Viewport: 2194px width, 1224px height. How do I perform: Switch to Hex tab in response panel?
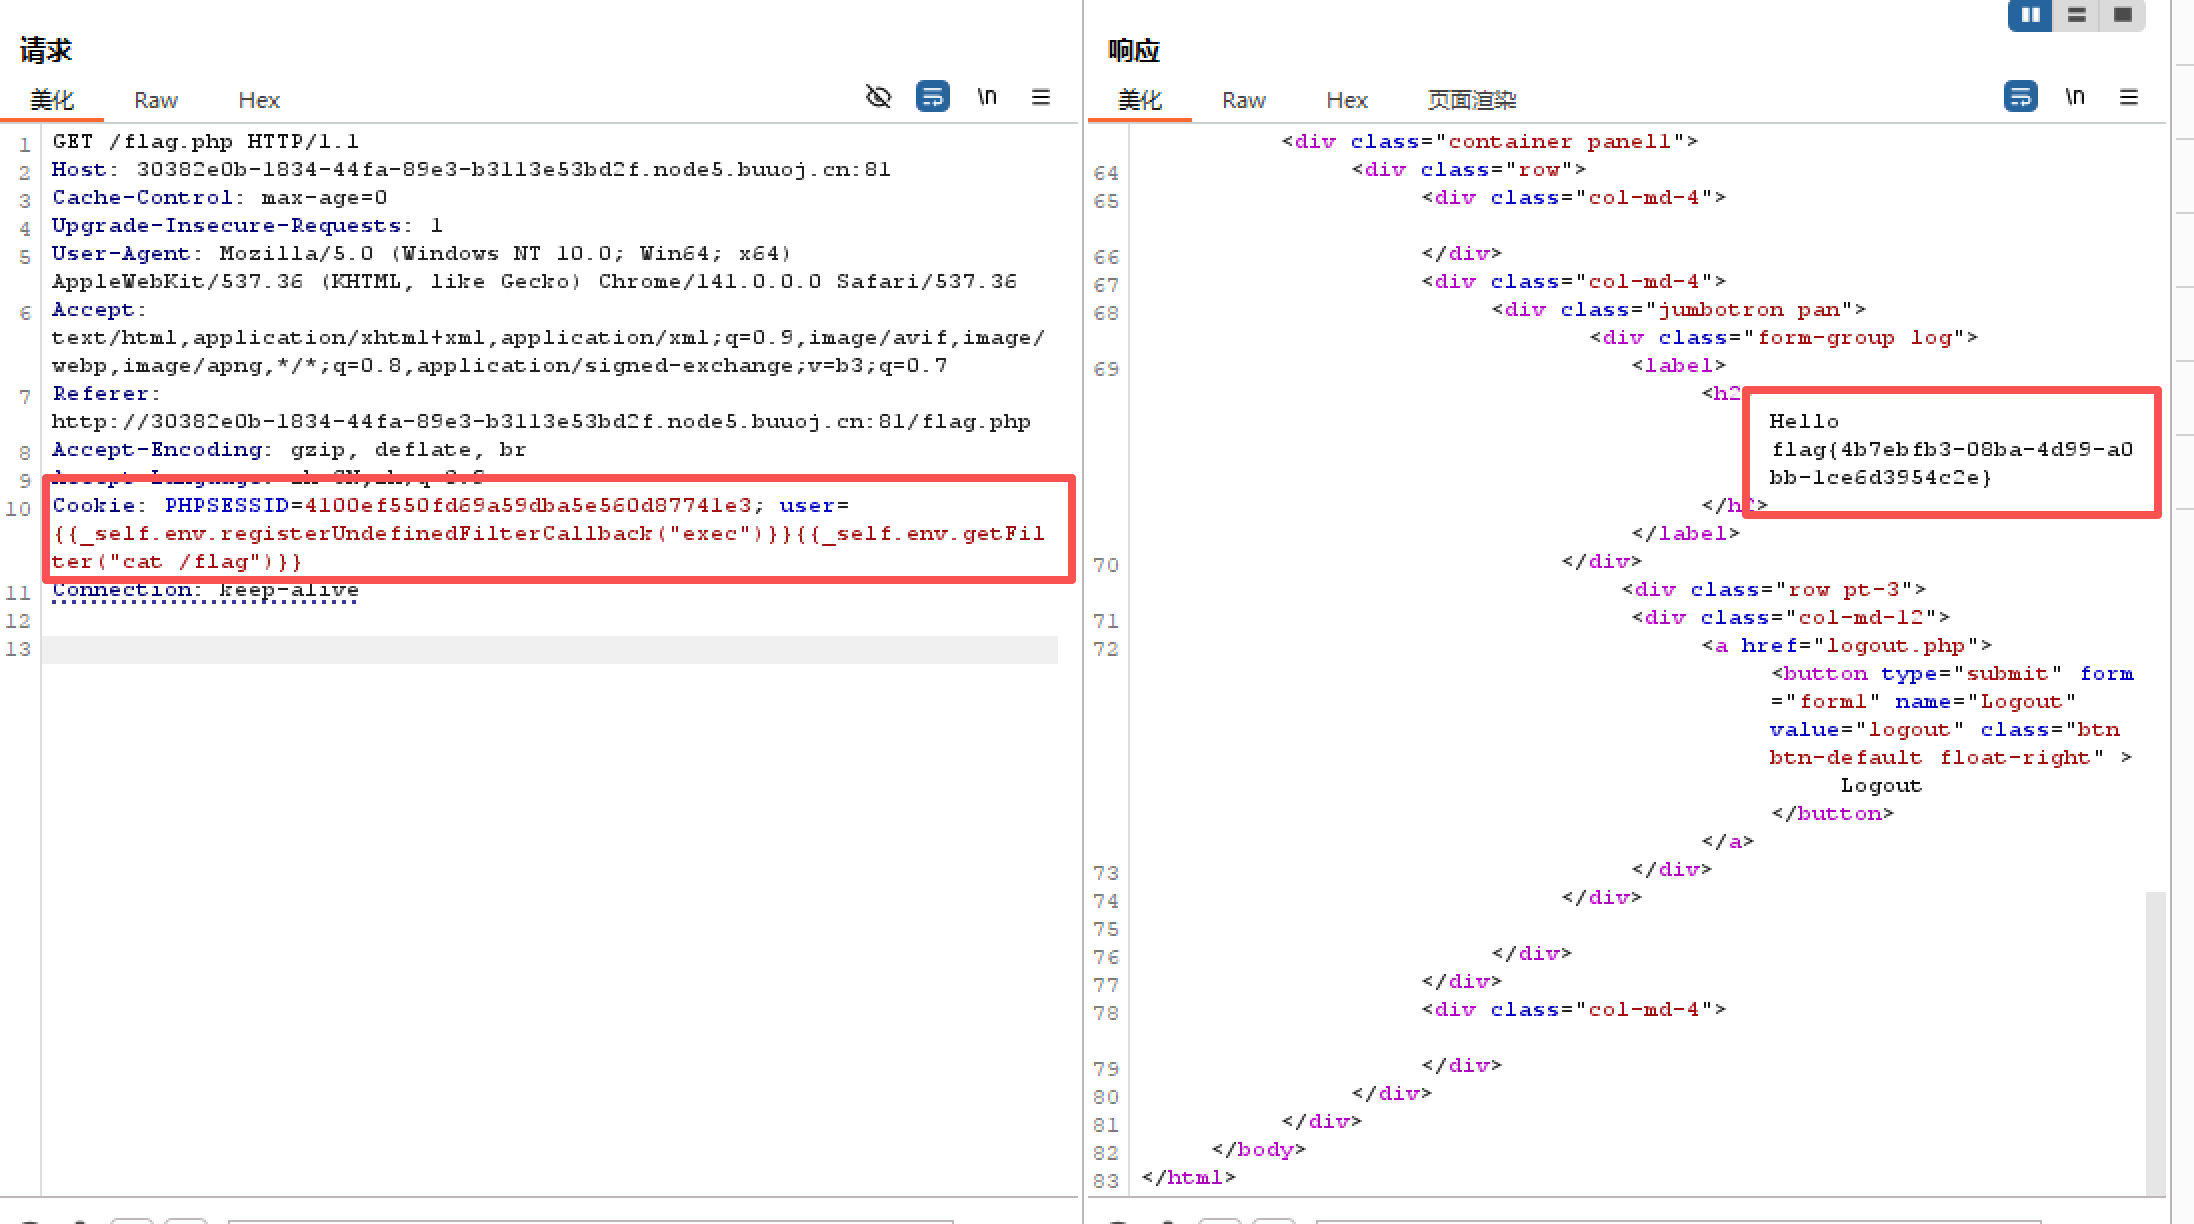pos(1347,100)
